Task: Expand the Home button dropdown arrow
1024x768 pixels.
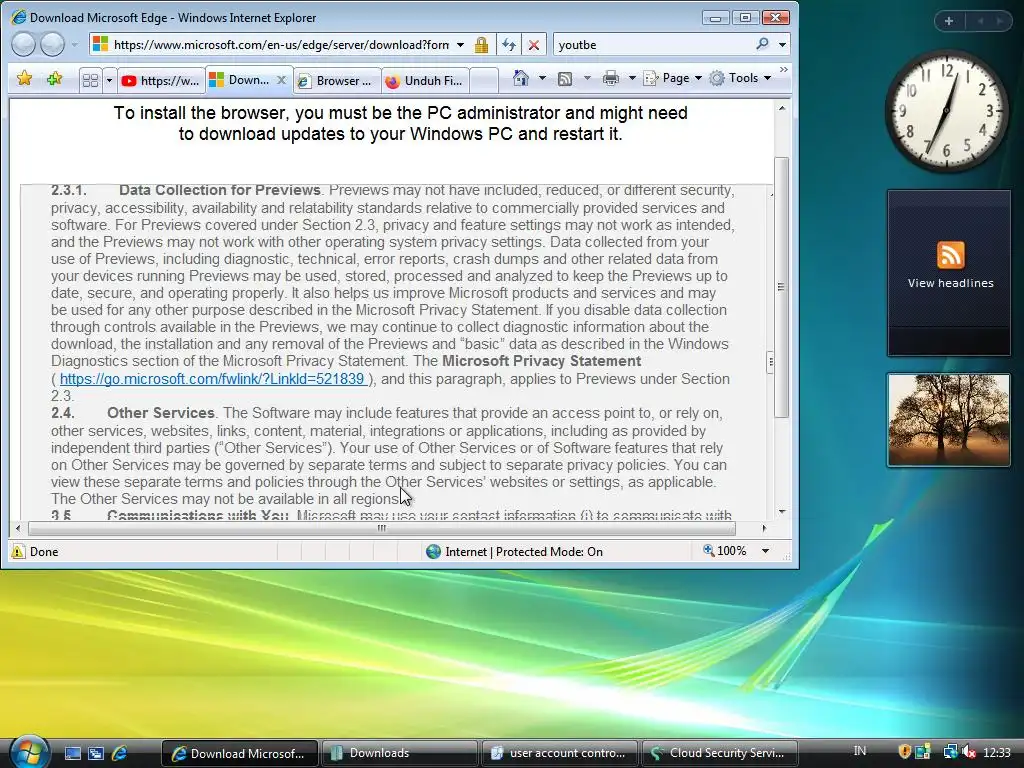Action: (x=541, y=78)
